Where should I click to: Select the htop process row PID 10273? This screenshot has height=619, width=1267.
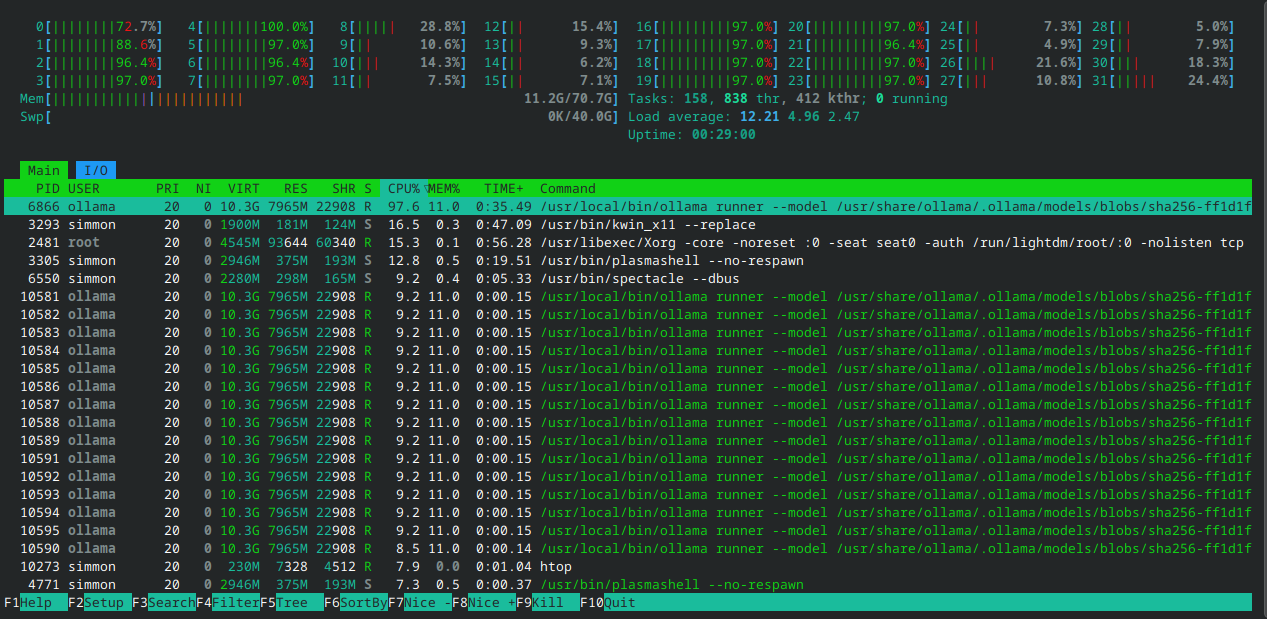[x=628, y=566]
